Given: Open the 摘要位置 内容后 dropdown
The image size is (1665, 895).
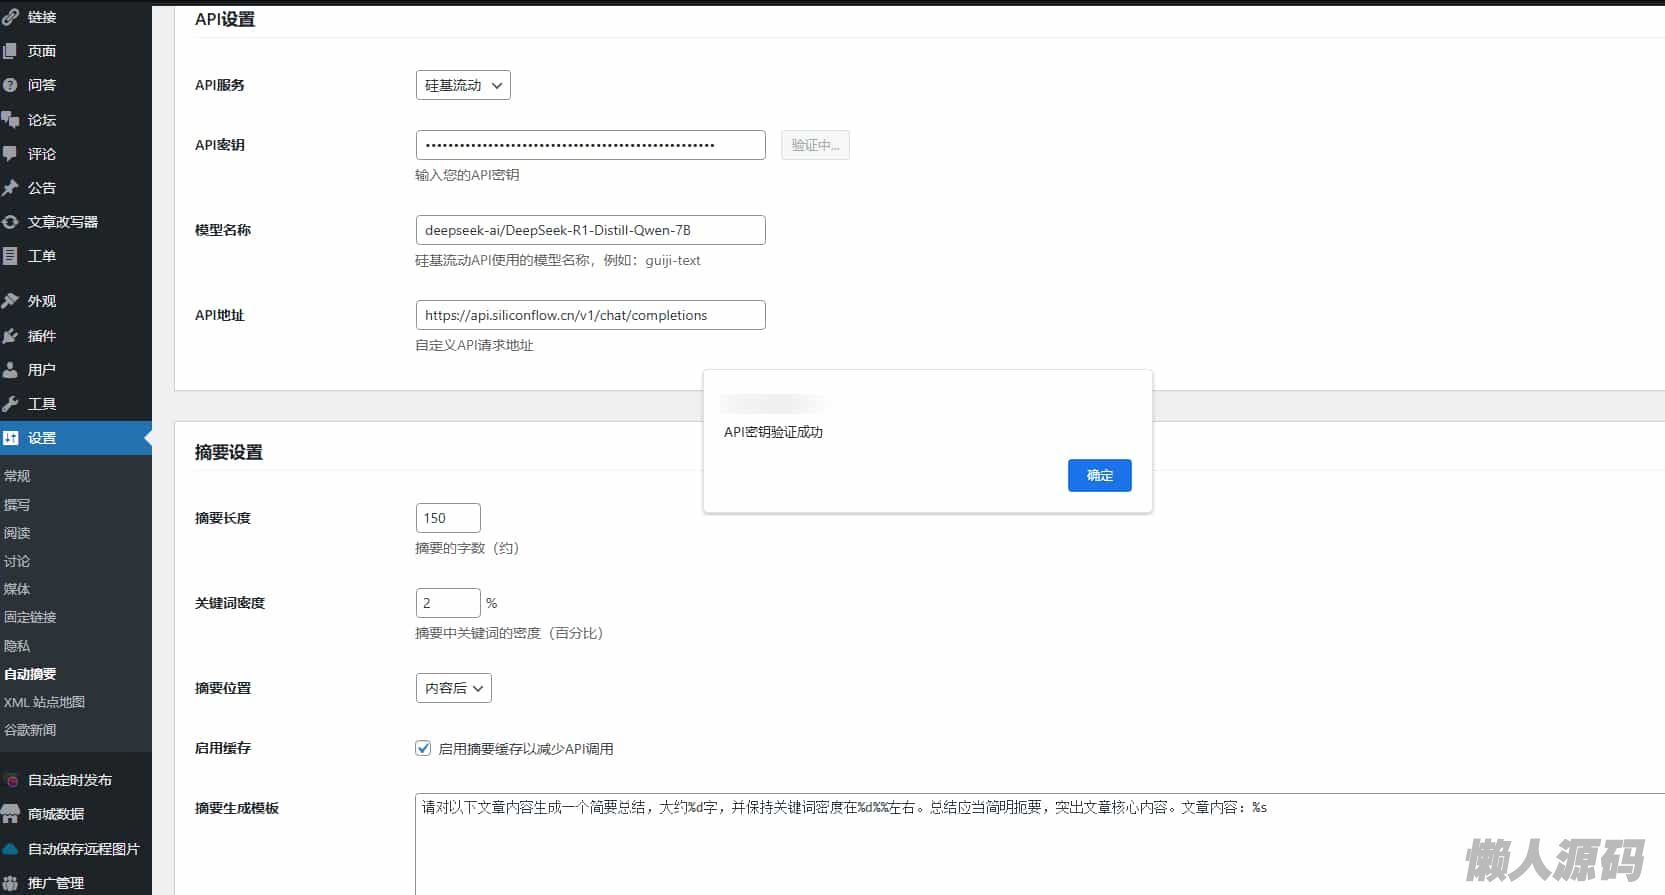Looking at the screenshot, I should [x=453, y=688].
